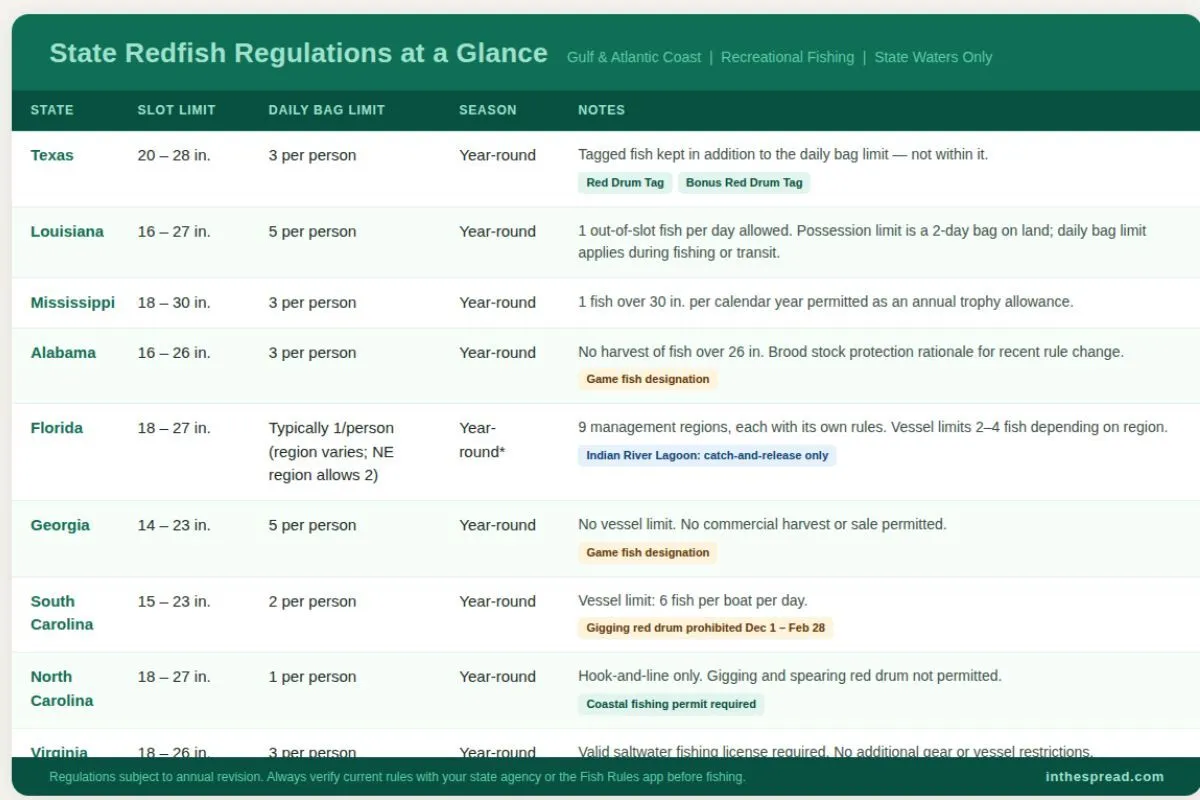Click the Gulf & Atlantic Coast label
Image resolution: width=1200 pixels, height=800 pixels.
coord(633,57)
